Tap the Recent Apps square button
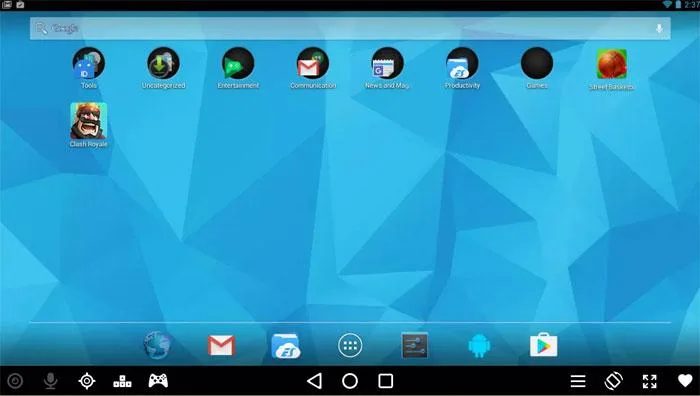Image resolution: width=700 pixels, height=396 pixels. (386, 381)
